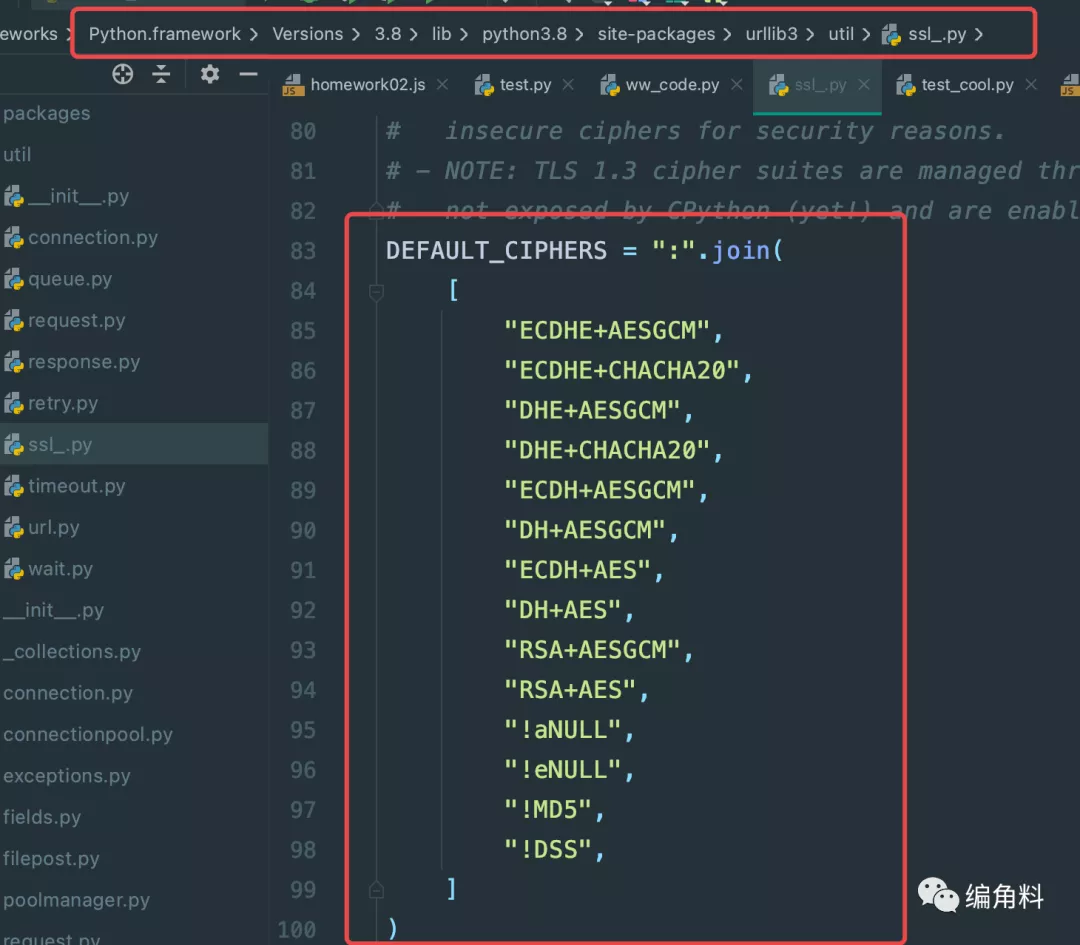Collapse the code fold at line 84
Viewport: 1080px width, 945px height.
point(377,291)
